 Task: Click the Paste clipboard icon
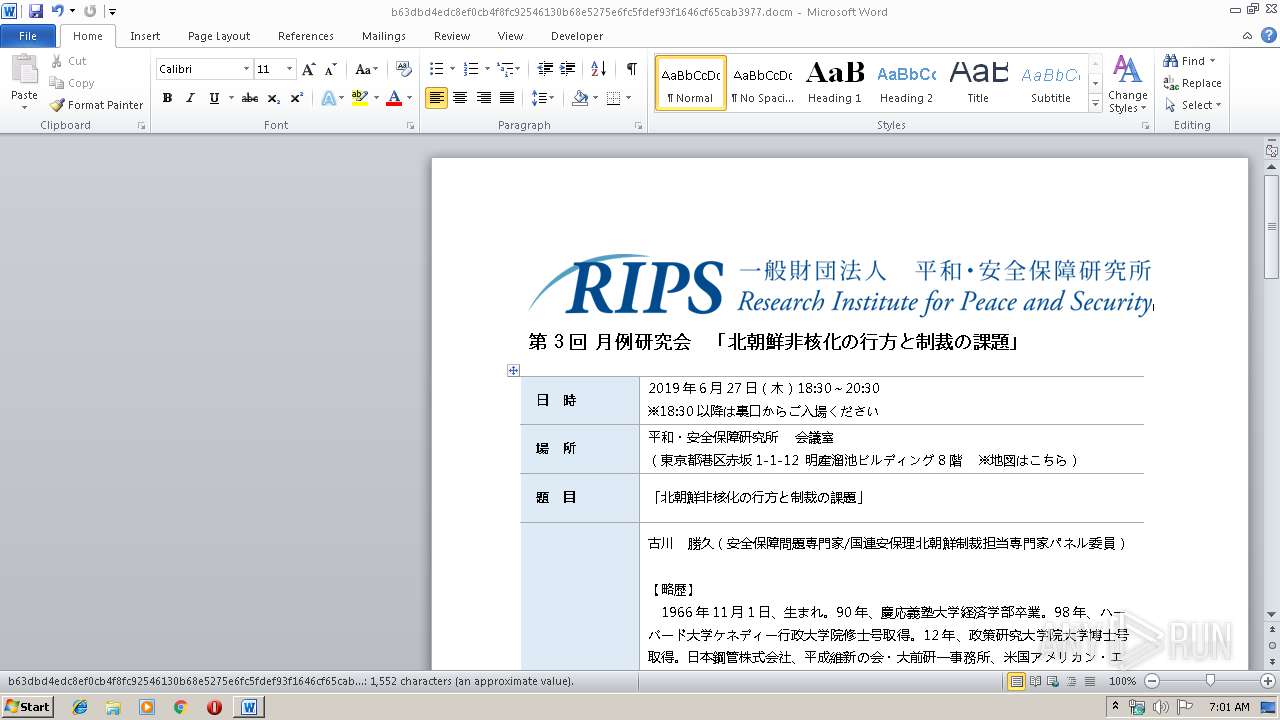[x=24, y=70]
